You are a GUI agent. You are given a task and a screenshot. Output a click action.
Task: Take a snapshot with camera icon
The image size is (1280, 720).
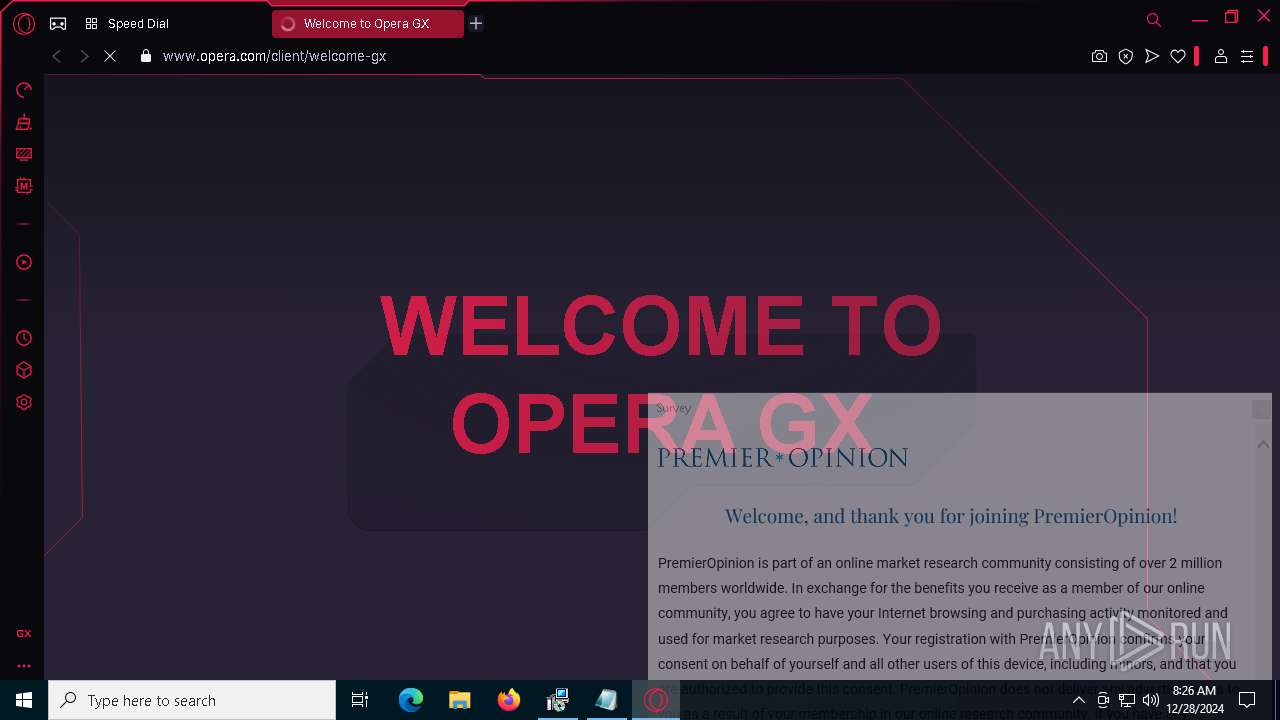pos(1099,57)
